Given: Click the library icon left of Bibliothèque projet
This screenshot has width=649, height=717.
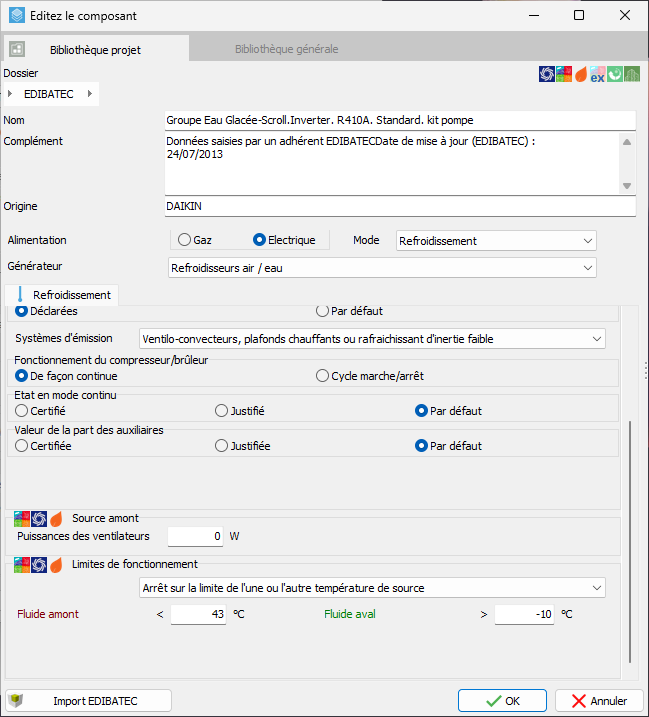Looking at the screenshot, I should click(x=17, y=49).
